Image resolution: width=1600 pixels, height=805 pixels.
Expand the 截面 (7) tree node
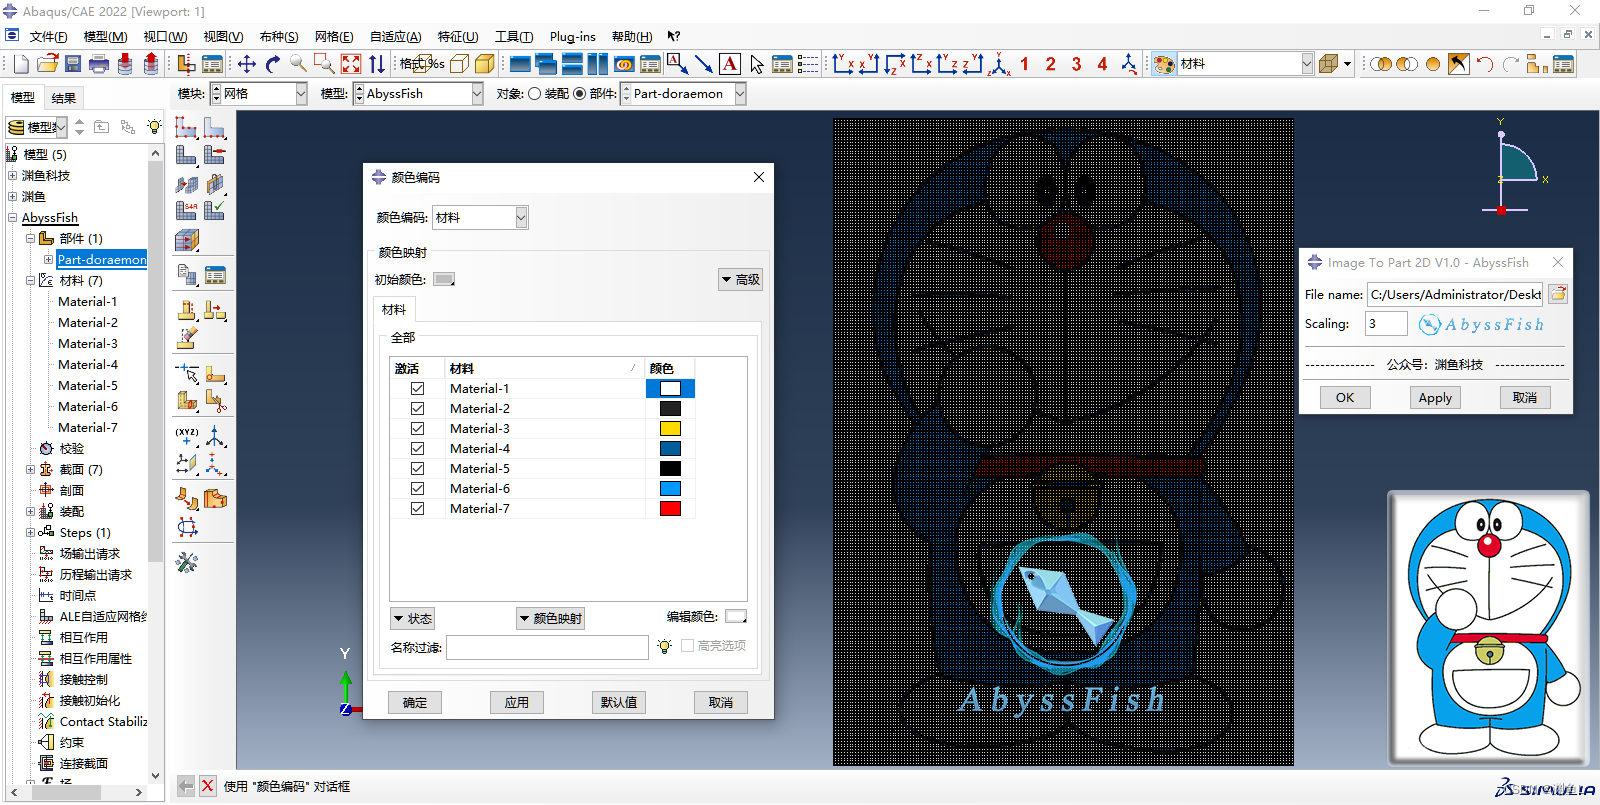point(30,469)
